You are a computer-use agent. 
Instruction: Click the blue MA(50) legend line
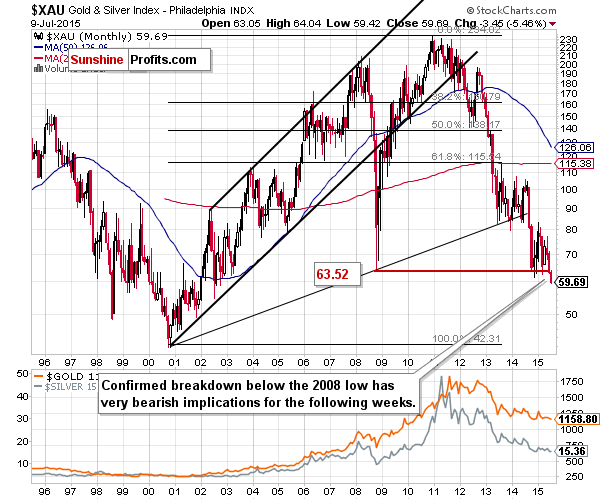pyautogui.click(x=38, y=48)
